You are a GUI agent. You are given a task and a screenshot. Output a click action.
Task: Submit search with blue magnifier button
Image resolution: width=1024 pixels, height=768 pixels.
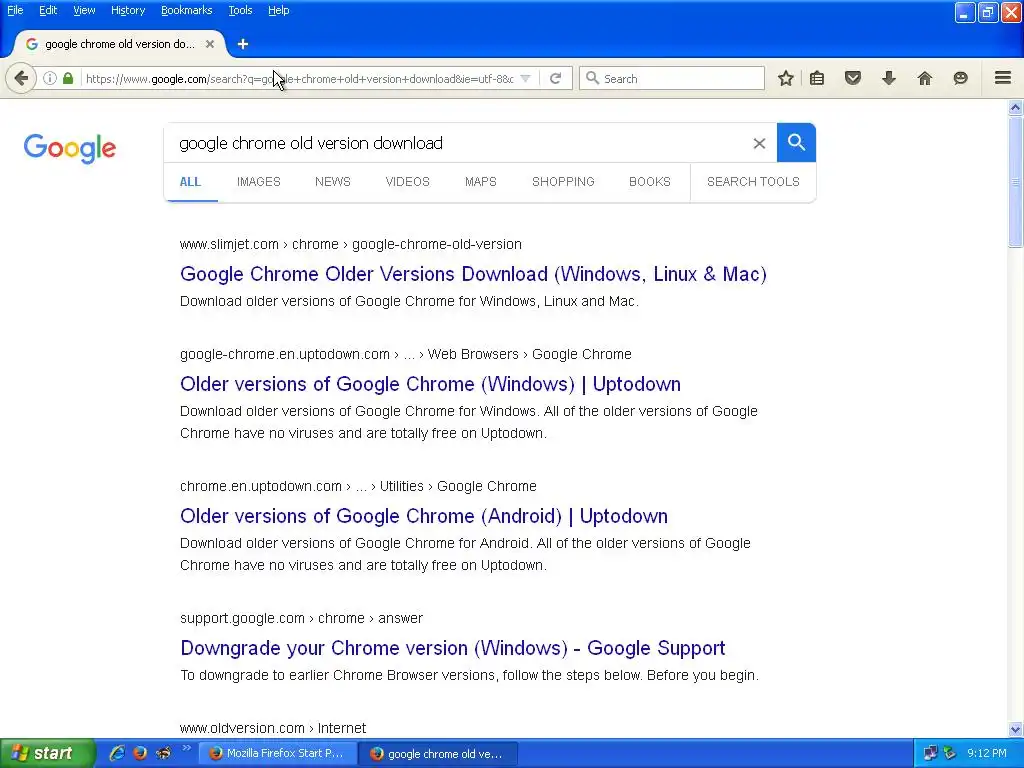[796, 142]
